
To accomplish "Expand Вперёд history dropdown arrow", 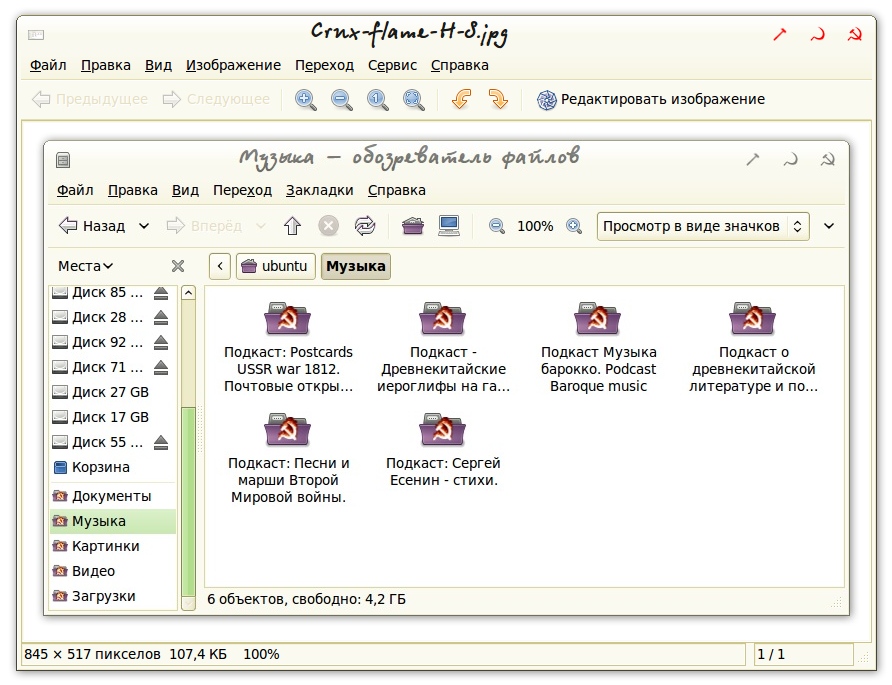I will [x=261, y=226].
